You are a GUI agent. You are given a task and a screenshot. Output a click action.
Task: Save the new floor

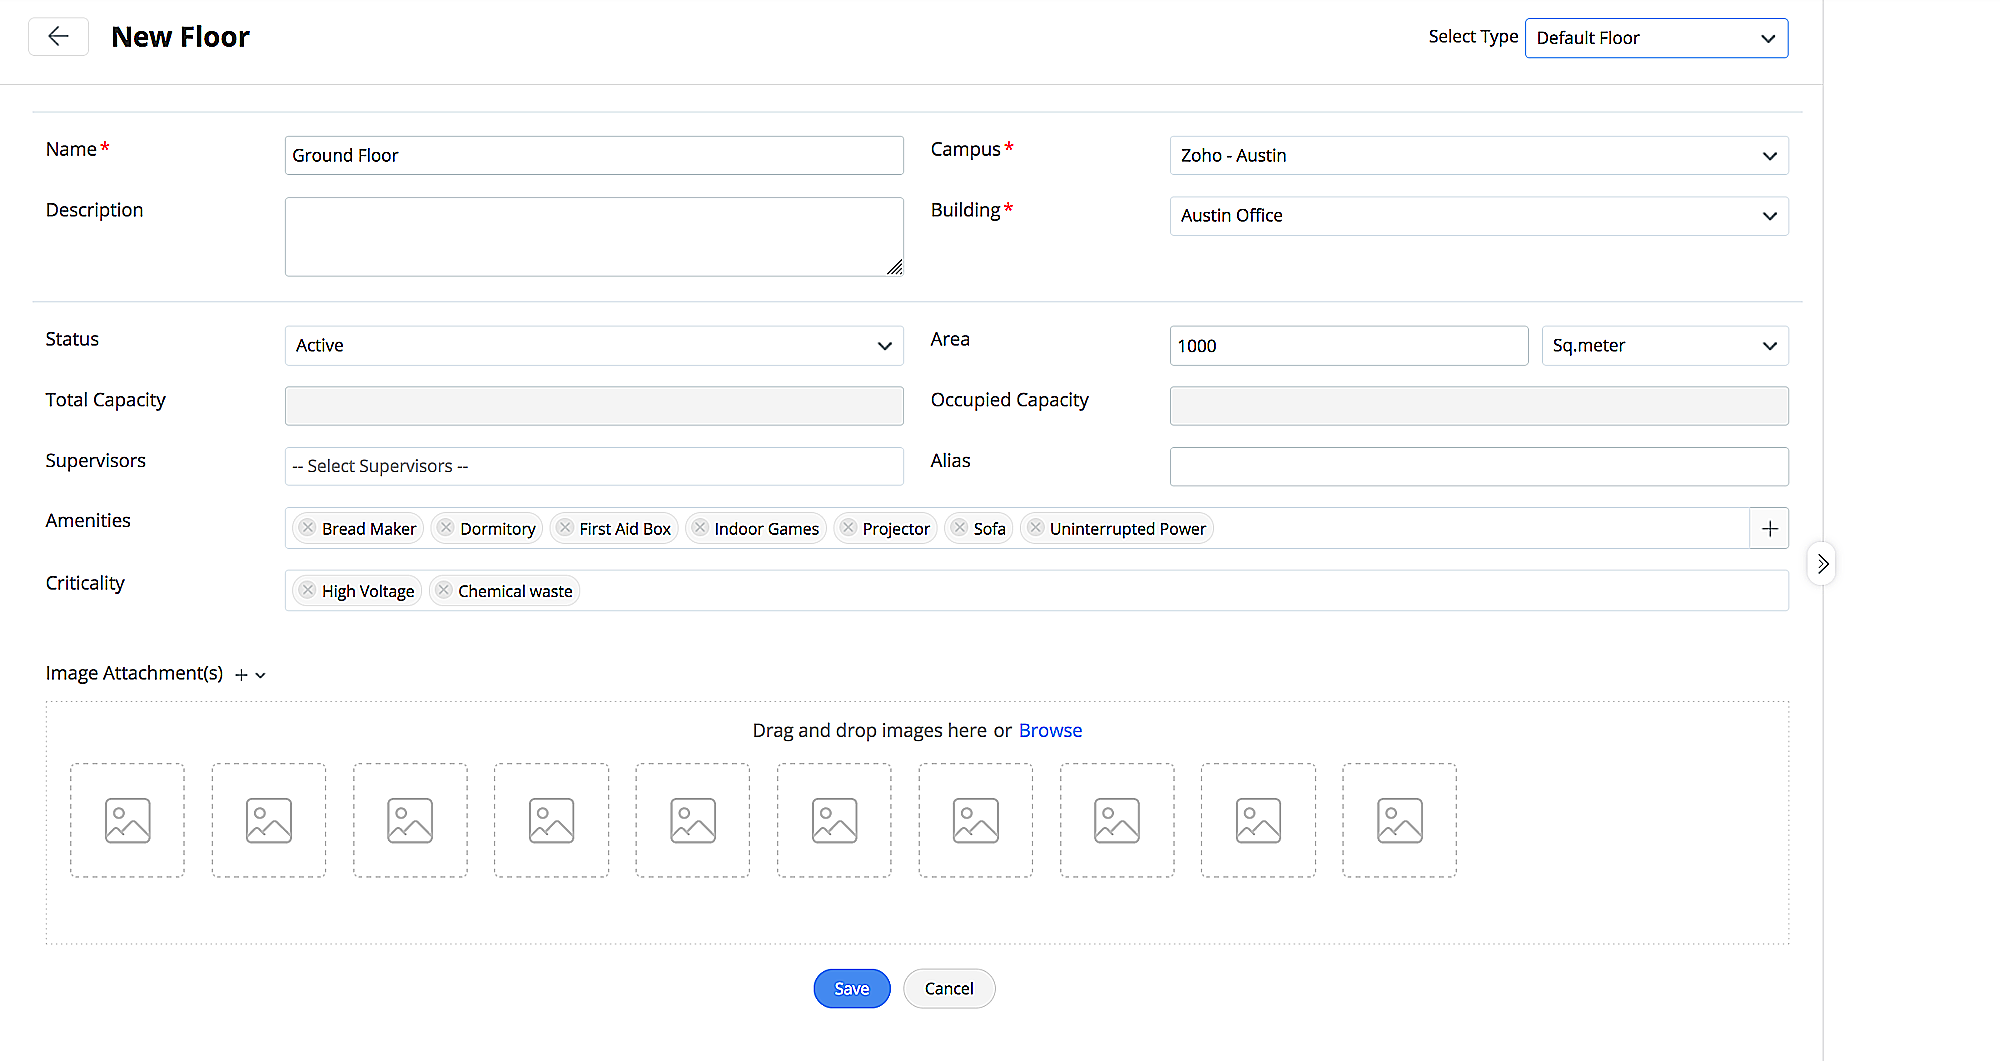[851, 989]
